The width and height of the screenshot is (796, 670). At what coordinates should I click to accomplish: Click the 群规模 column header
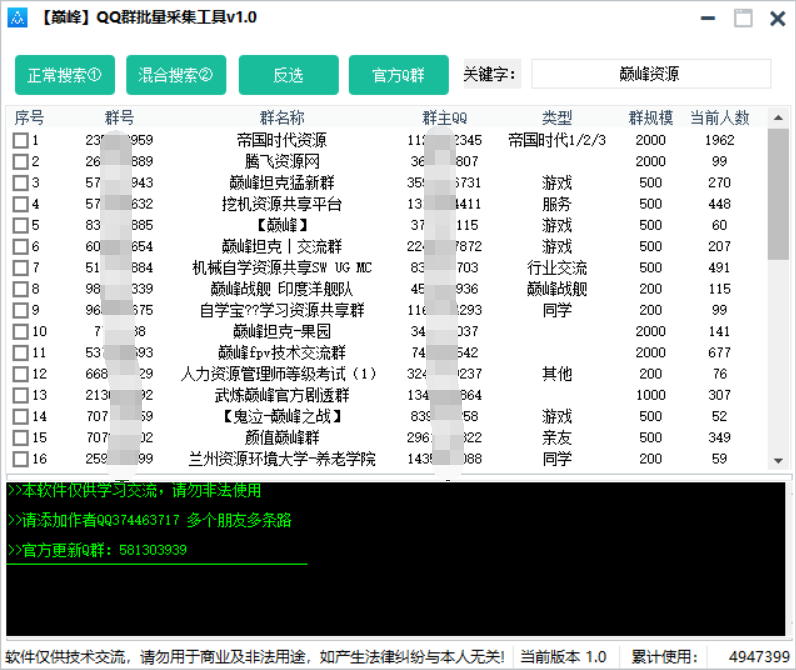coord(650,118)
